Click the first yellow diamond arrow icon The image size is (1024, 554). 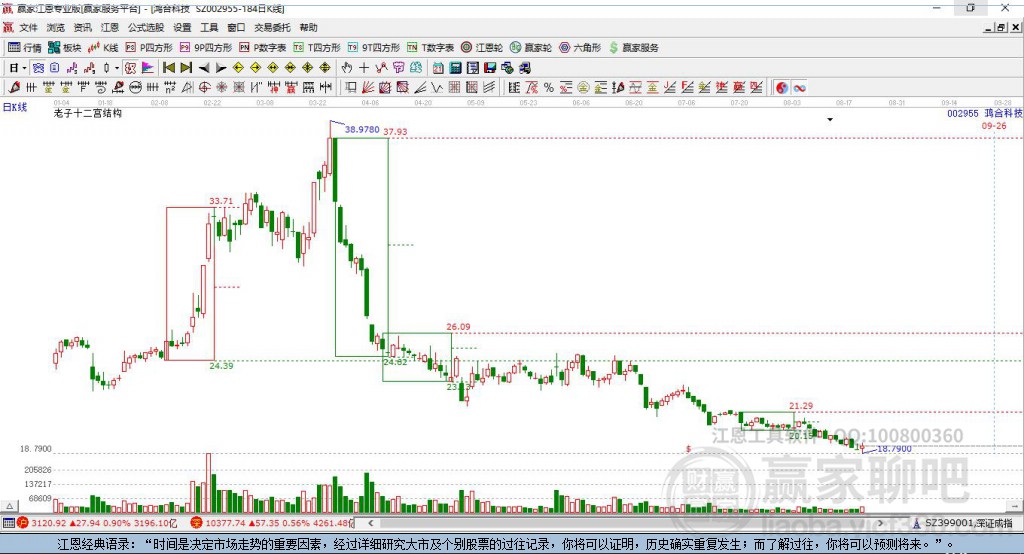[238, 68]
